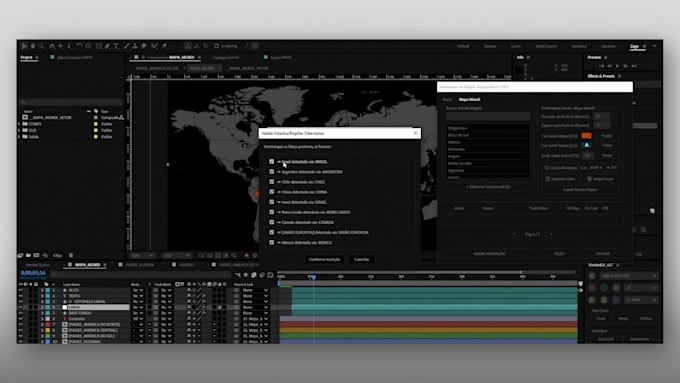This screenshot has height=383, width=680.
Task: Switch to the PAISES_EUROPA timeline tab
Action: pyautogui.click(x=139, y=265)
